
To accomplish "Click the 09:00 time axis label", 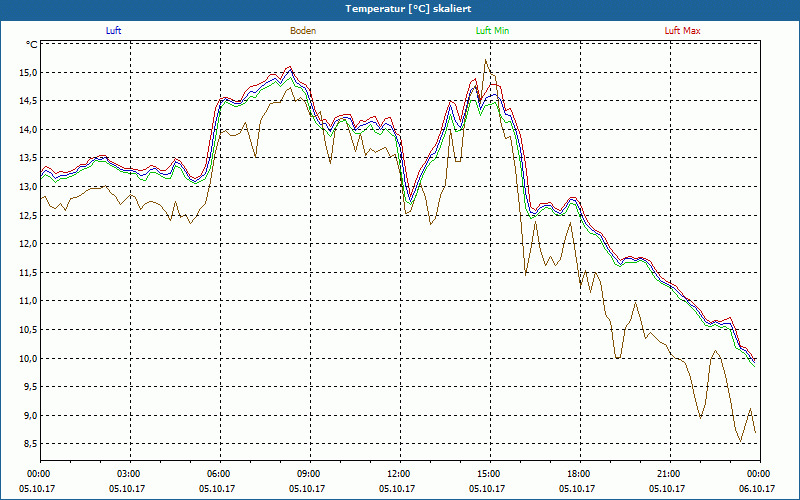I will 310,474.
